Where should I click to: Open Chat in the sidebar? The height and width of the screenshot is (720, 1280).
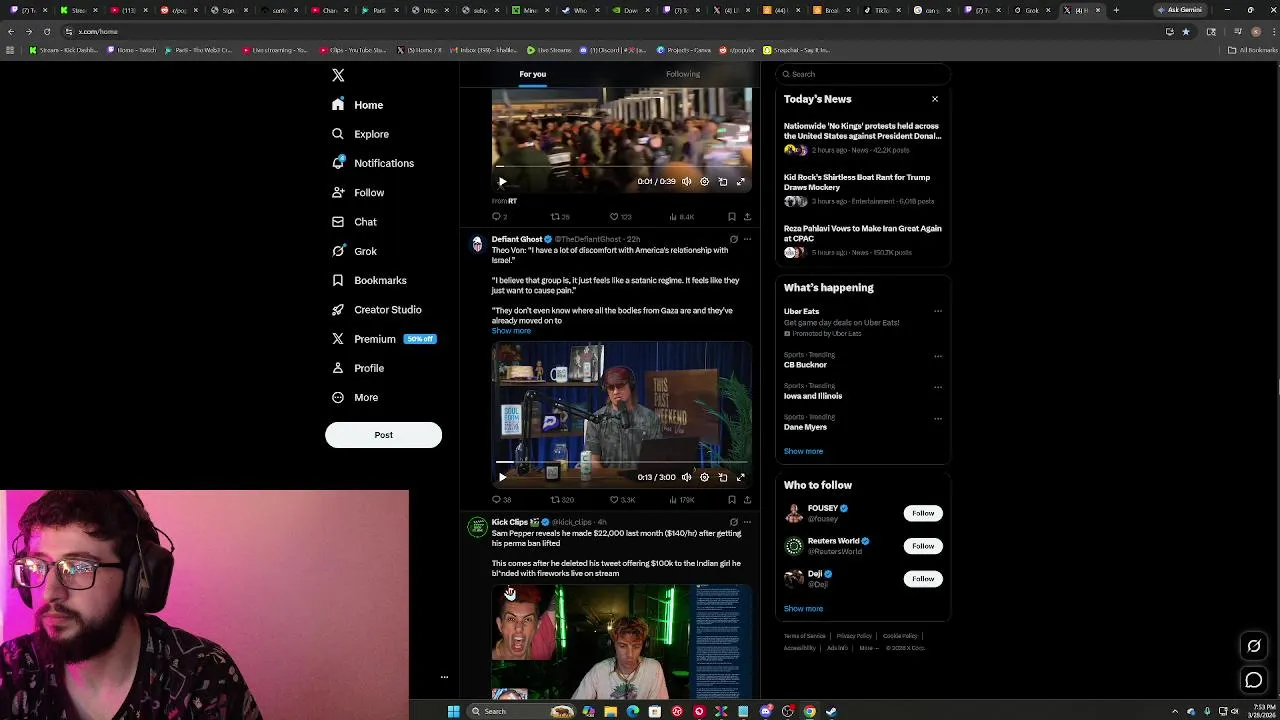[355, 222]
